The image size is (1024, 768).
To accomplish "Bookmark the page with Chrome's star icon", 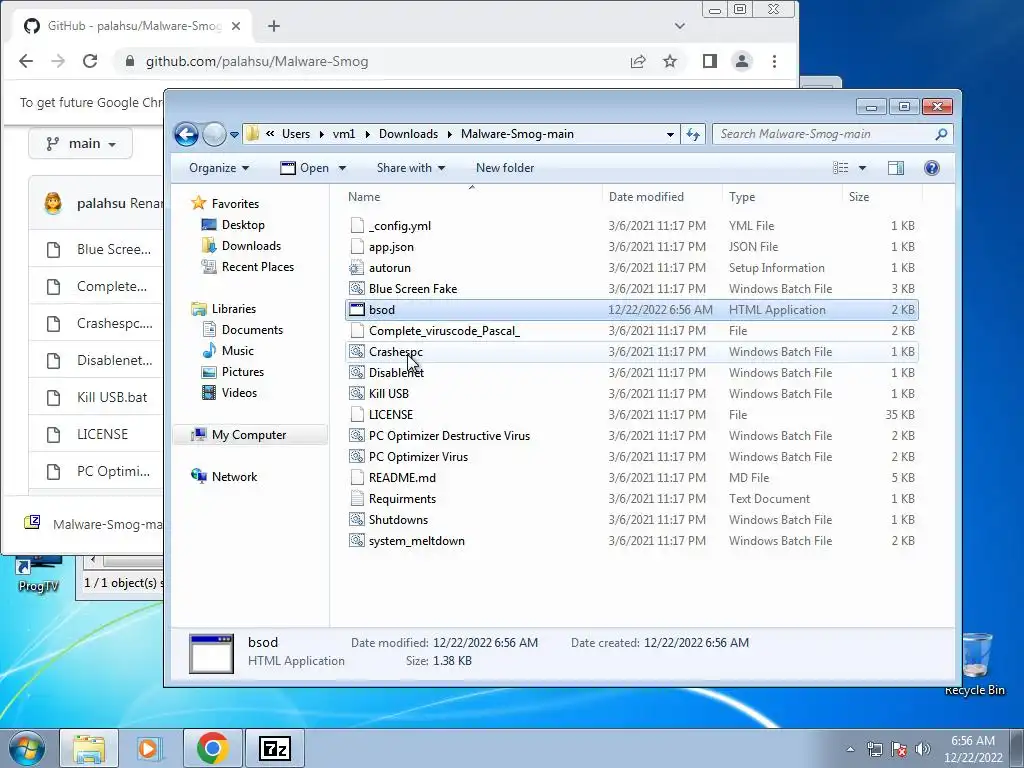I will [x=670, y=61].
